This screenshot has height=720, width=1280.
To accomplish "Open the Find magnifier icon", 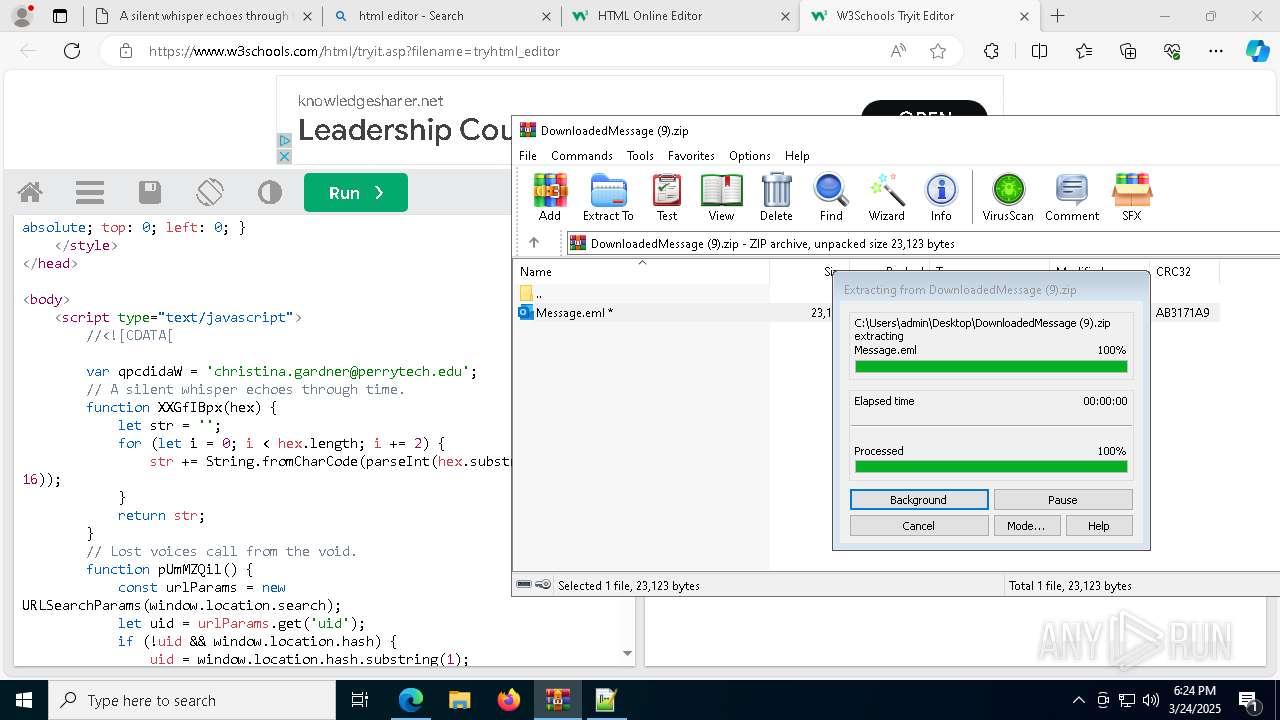I will point(831,197).
